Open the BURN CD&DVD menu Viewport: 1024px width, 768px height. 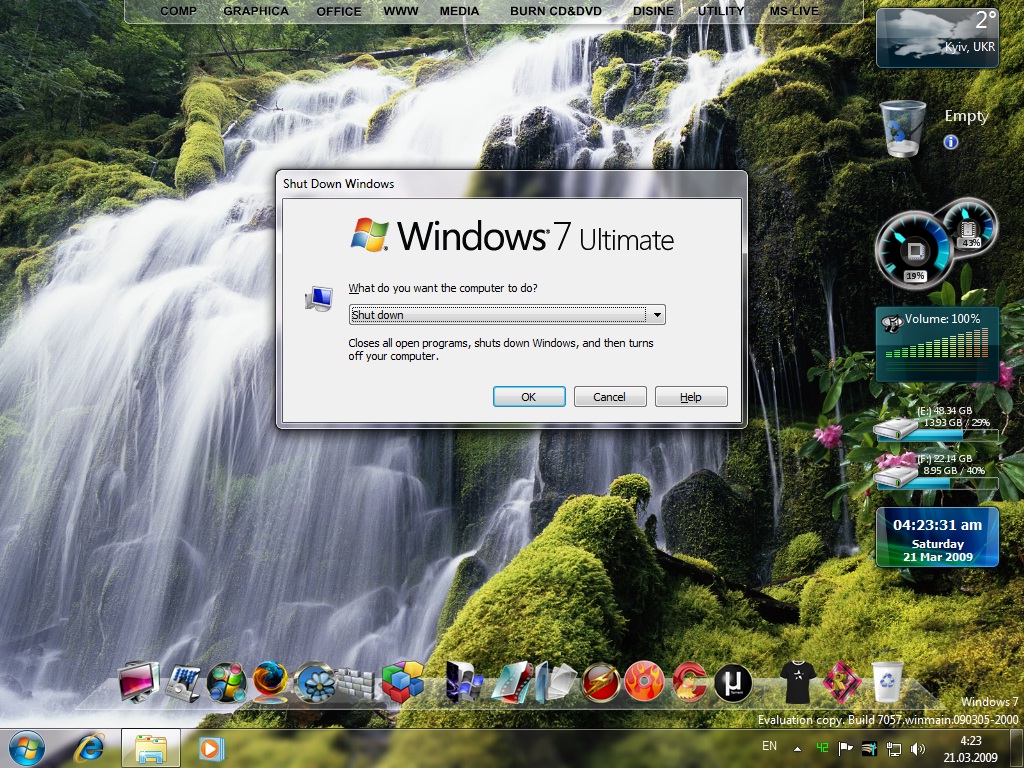click(x=556, y=11)
